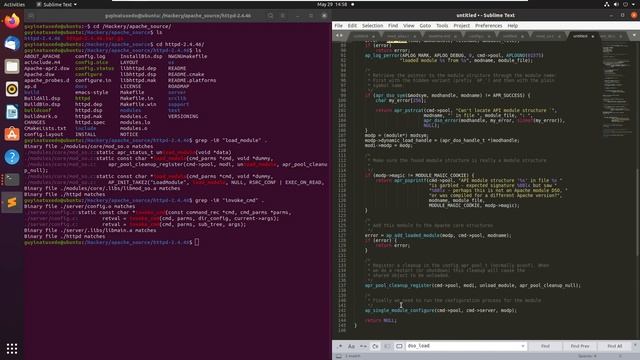
Task: Click MODULE_MAGIC_COOKIE condition line
Action: pos(420,175)
